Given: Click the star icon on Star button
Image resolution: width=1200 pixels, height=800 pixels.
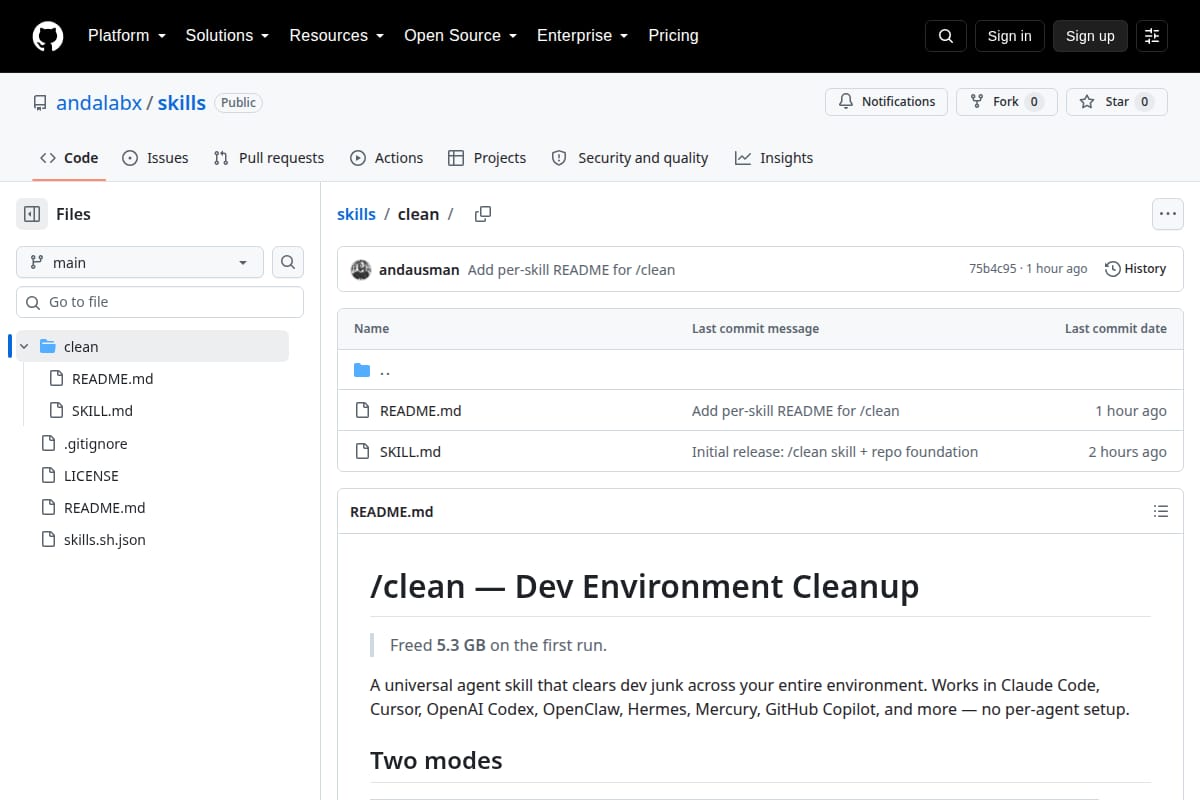Looking at the screenshot, I should [x=1087, y=102].
